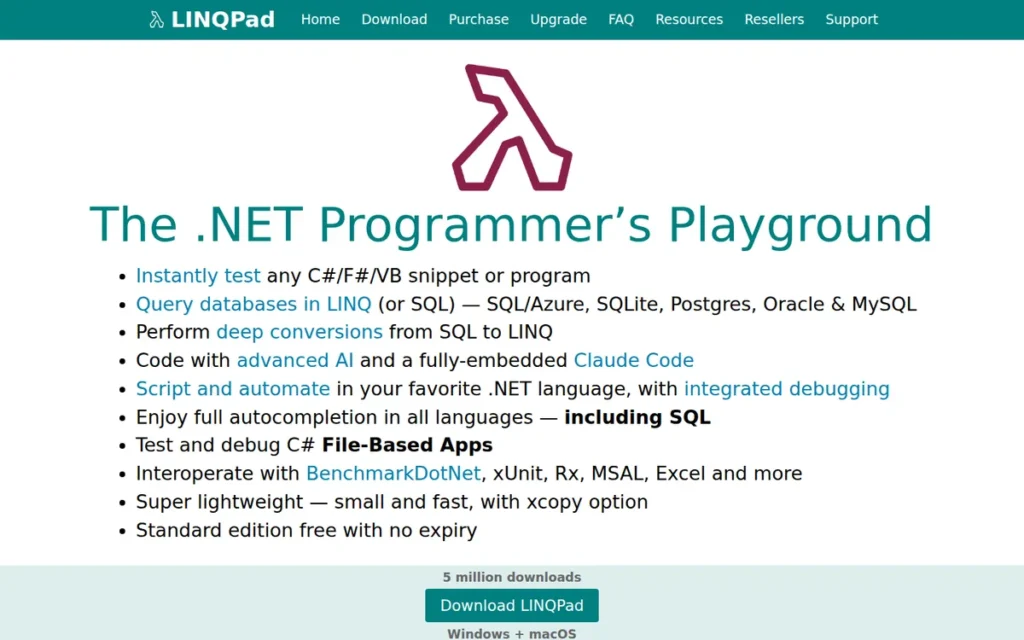Click the 'File-Based Apps' bold text
The height and width of the screenshot is (640, 1024).
tap(407, 445)
